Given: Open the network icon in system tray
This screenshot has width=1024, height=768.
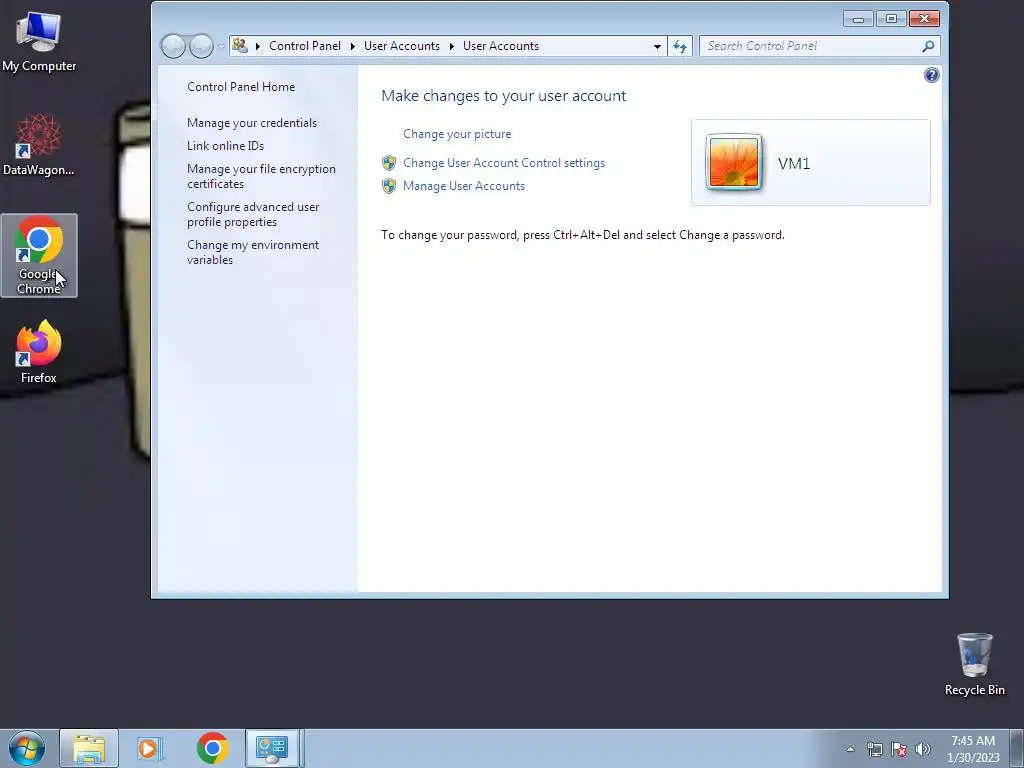Looking at the screenshot, I should 874,749.
